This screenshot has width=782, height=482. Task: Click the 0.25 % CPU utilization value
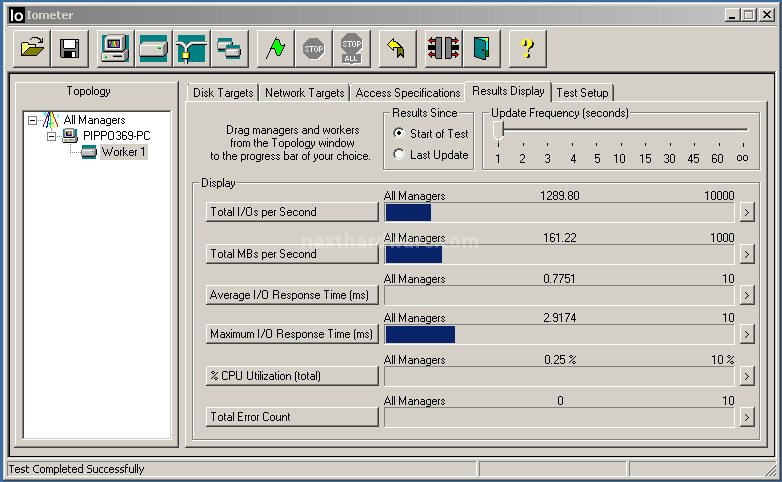(x=560, y=359)
